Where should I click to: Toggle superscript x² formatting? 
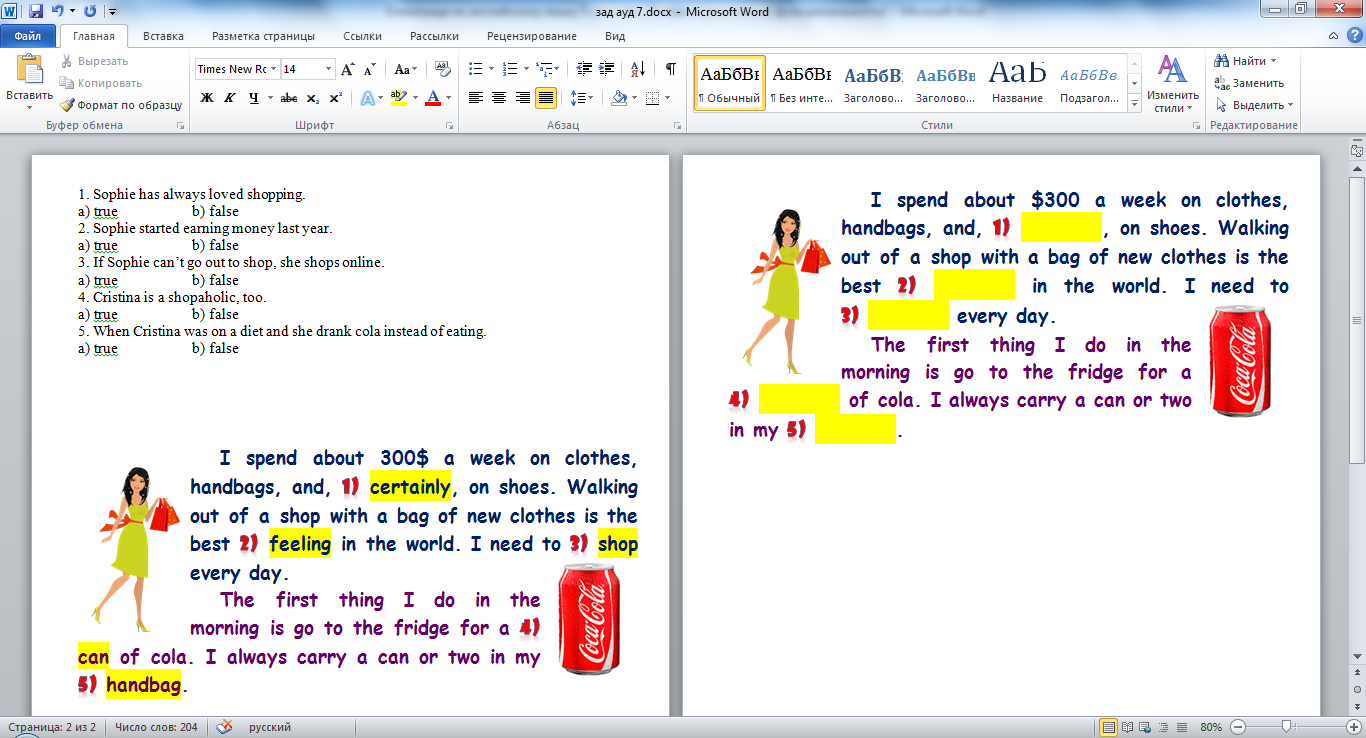coord(336,98)
